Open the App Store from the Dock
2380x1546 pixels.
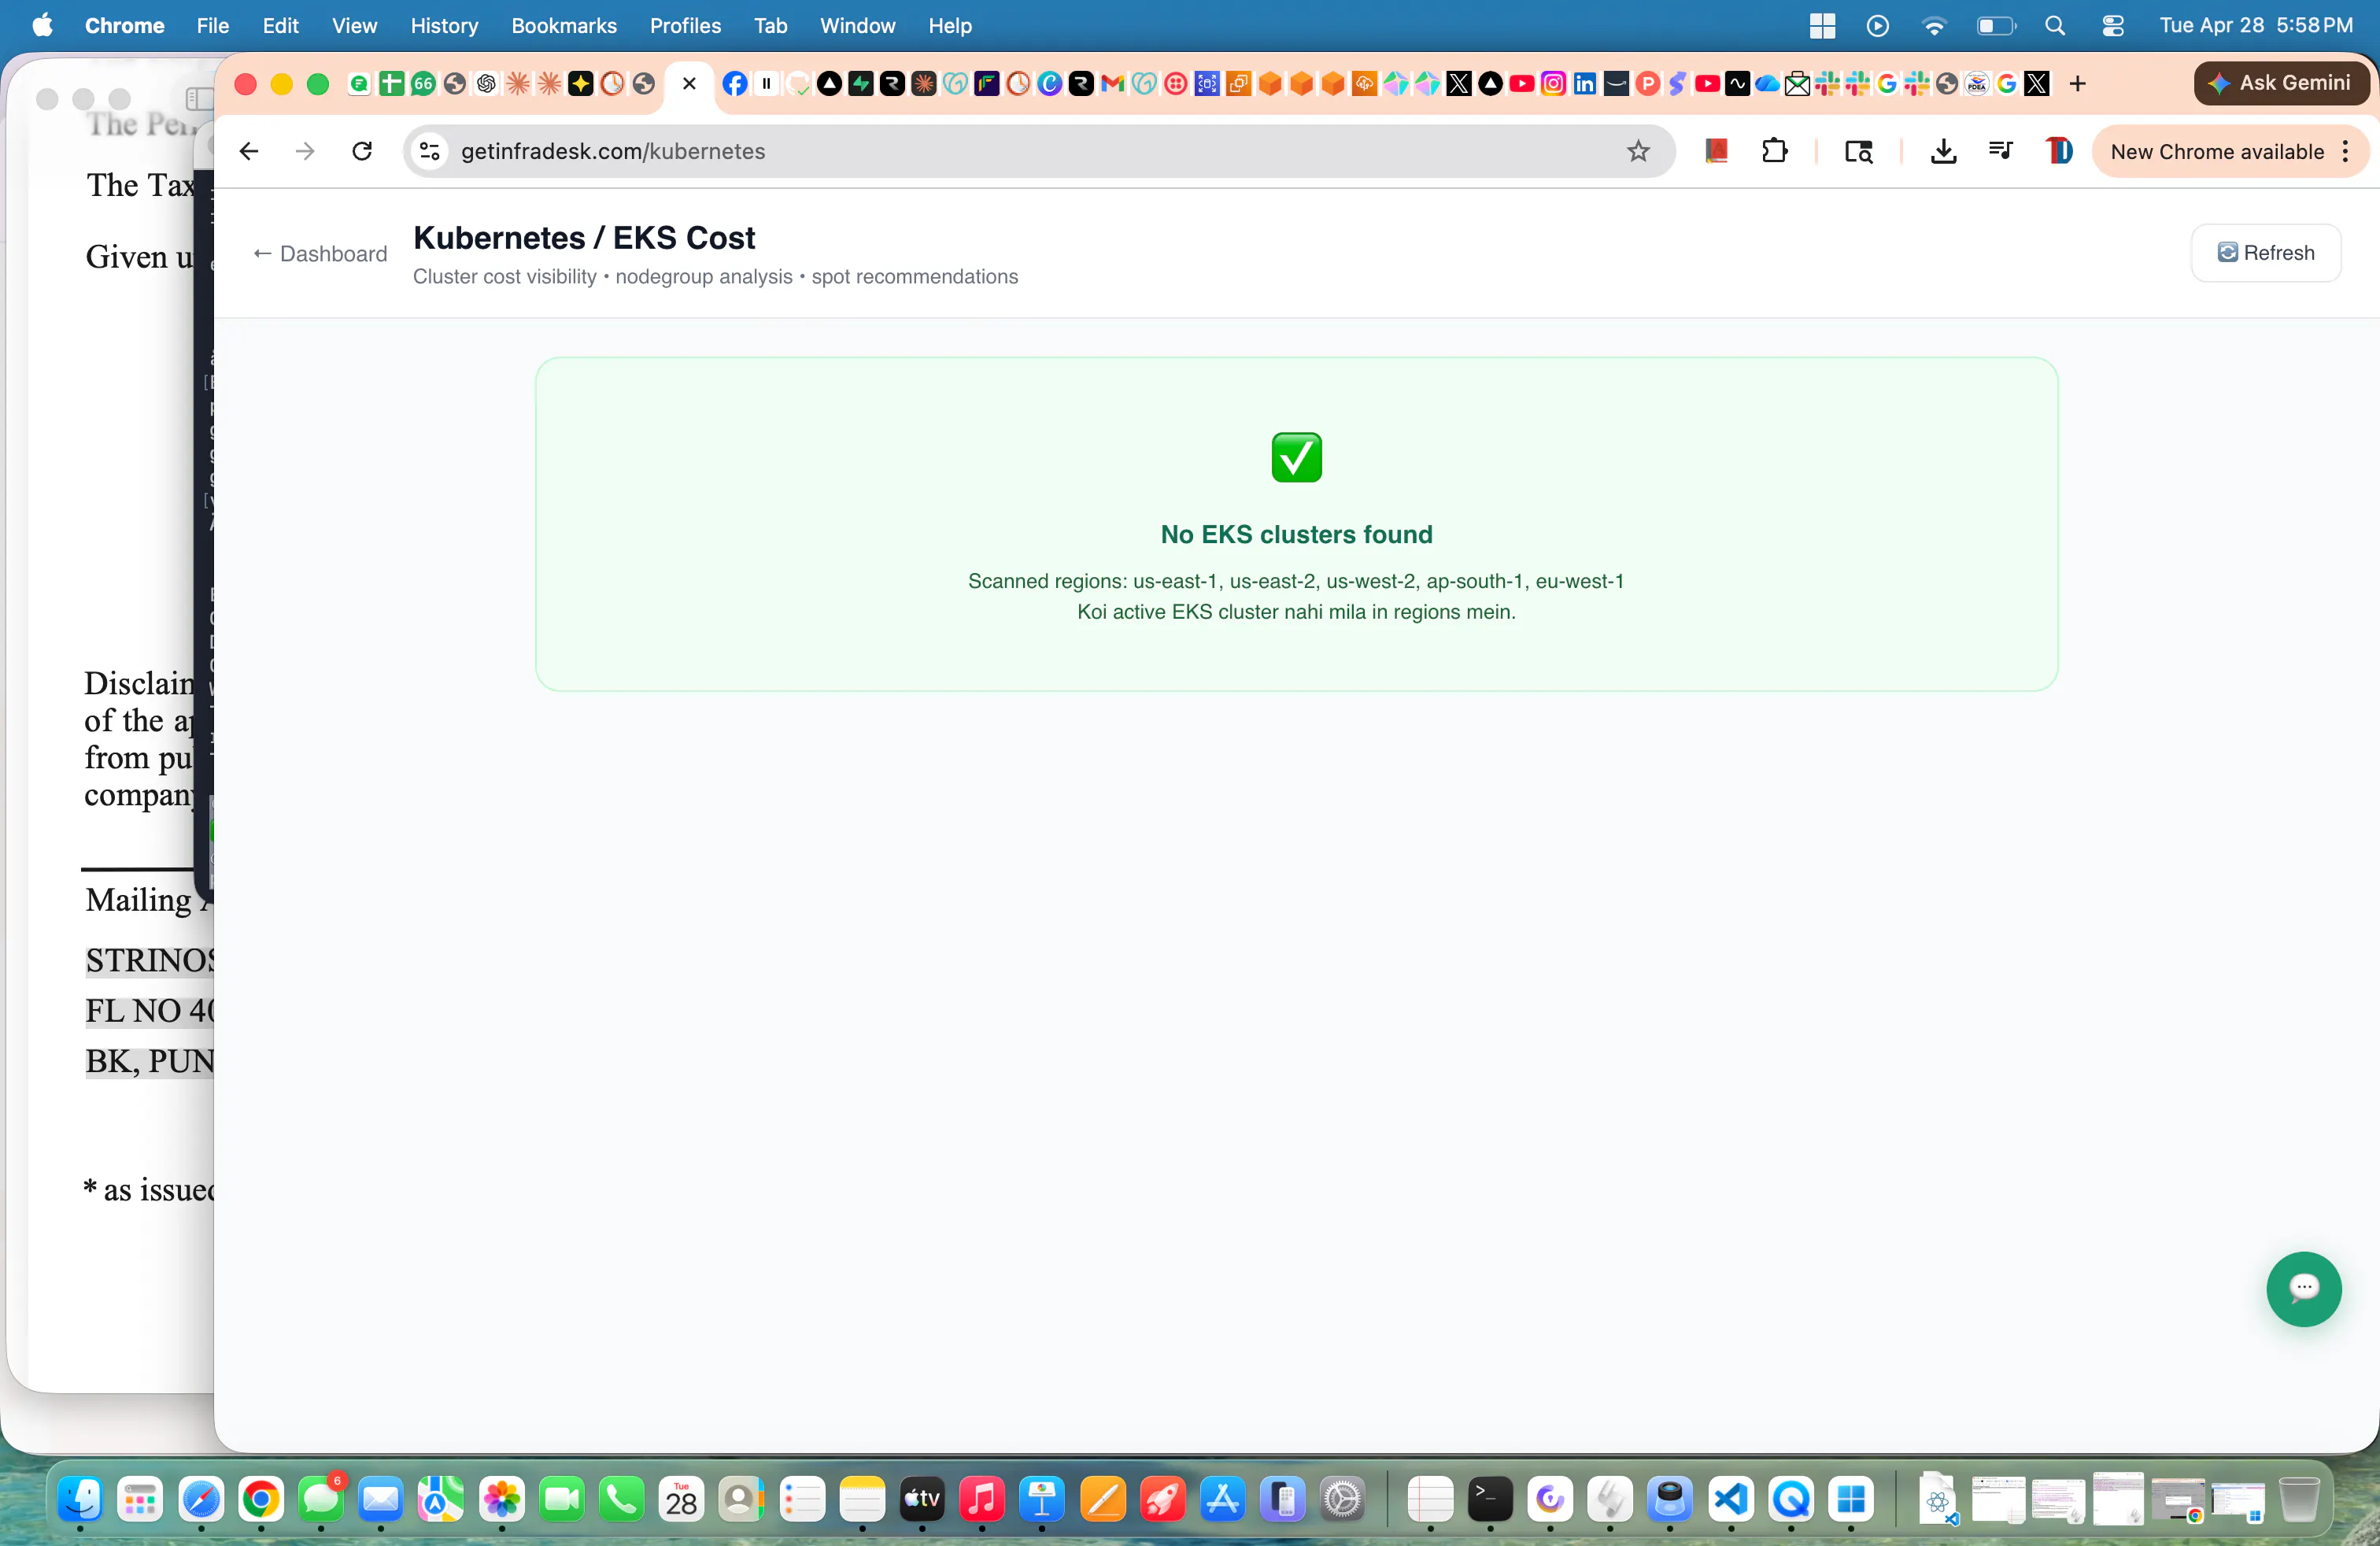pos(1222,1499)
